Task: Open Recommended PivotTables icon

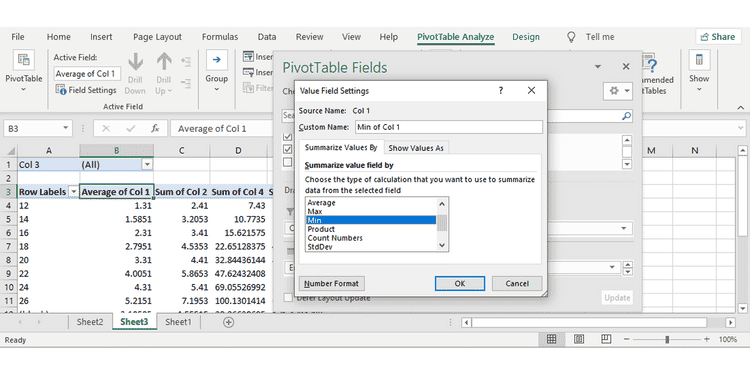Action: tap(651, 64)
